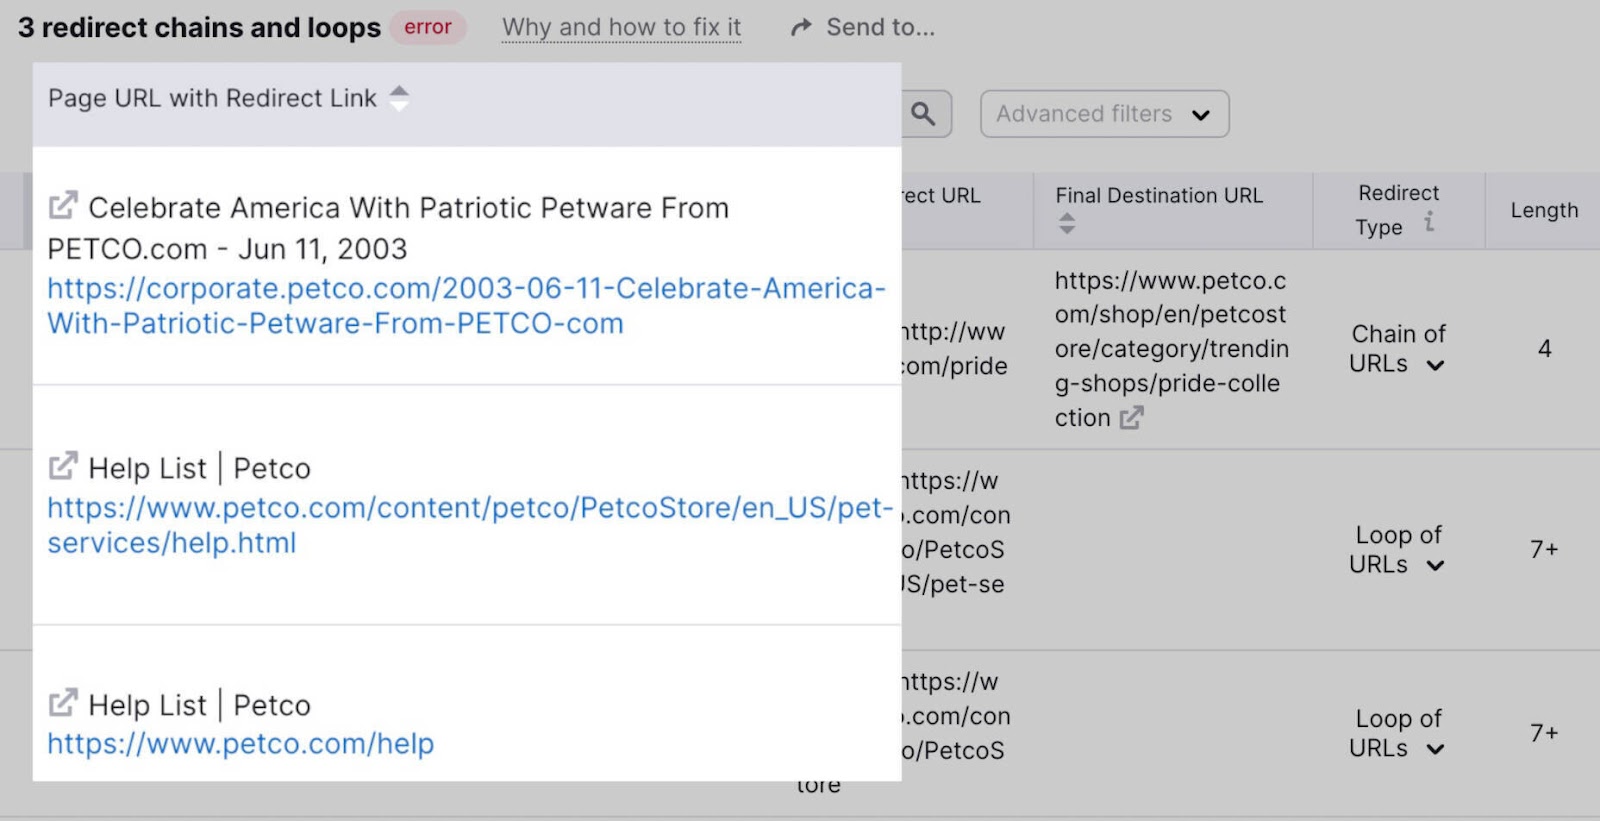Sort by Final Destination URL column

(x=1067, y=223)
